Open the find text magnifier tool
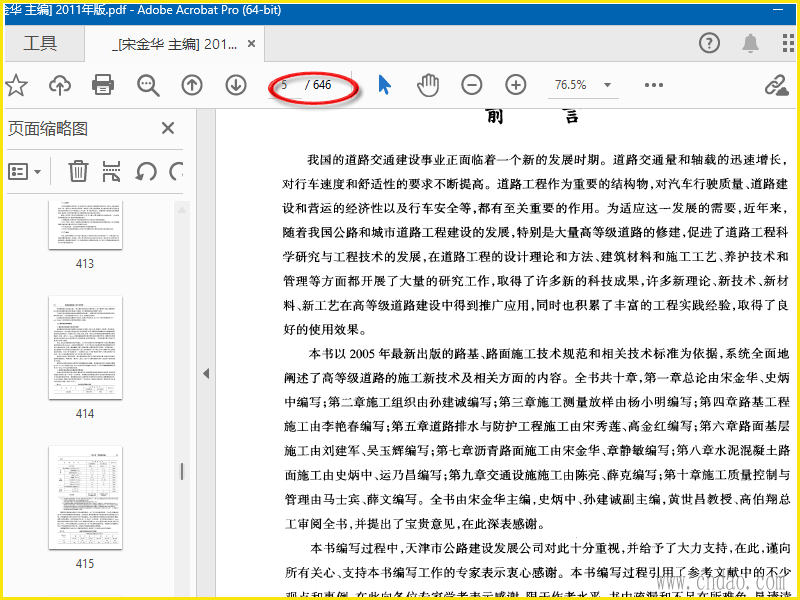 (x=148, y=85)
